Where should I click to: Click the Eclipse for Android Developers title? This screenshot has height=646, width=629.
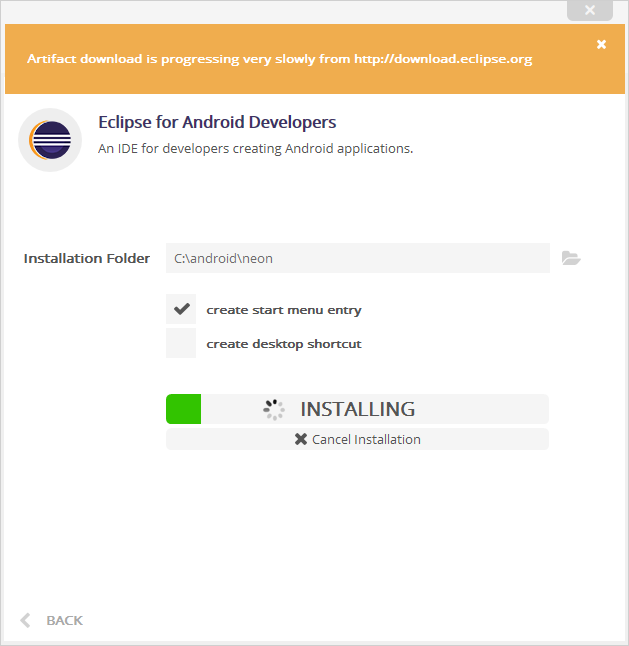click(217, 122)
